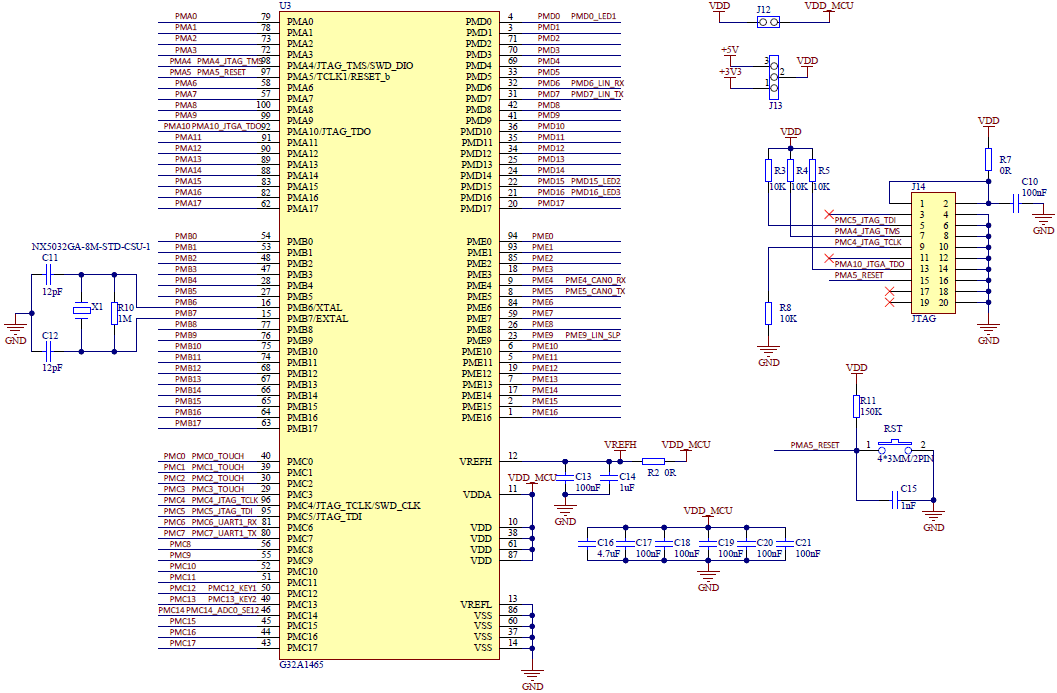Select the J14 JTAG connector body
This screenshot has width=1057, height=693.
point(932,254)
